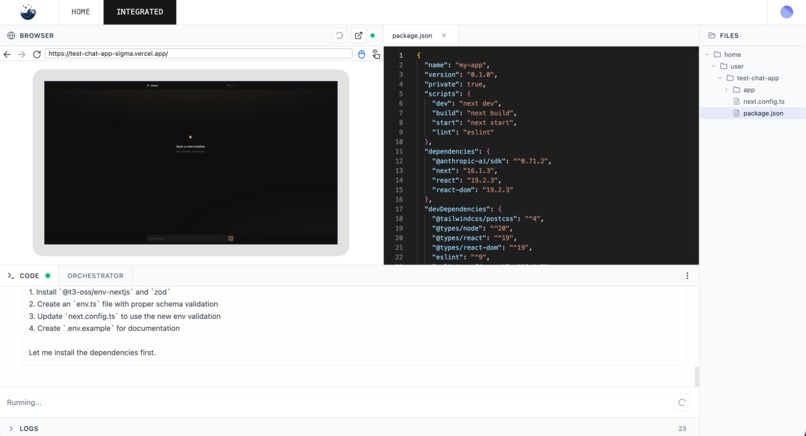806x436 pixels.
Task: Click the "version": "0.1.0" code line
Action: pyautogui.click(x=461, y=75)
